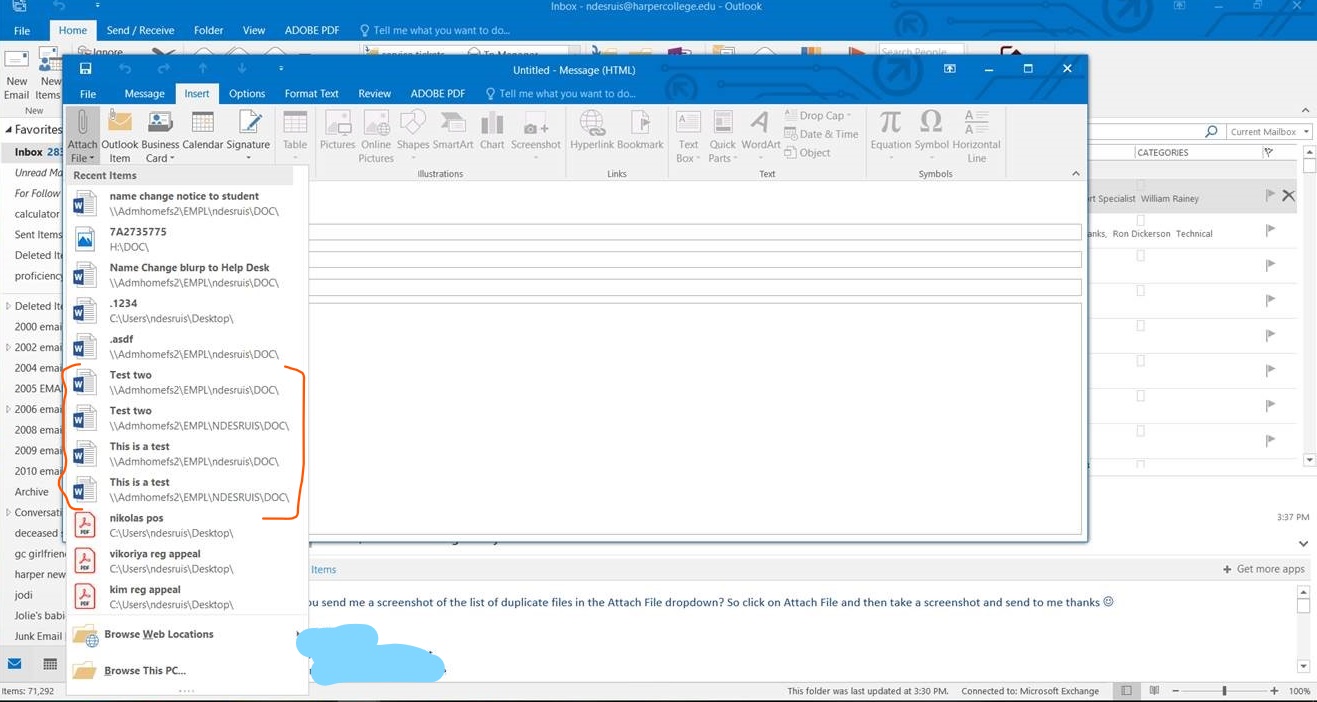This screenshot has width=1317, height=702.
Task: Click New Email in the main Outlook window
Action: (16, 73)
